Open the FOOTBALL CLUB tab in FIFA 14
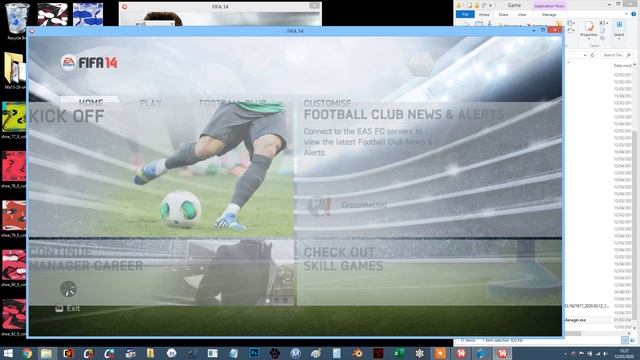 tap(233, 103)
